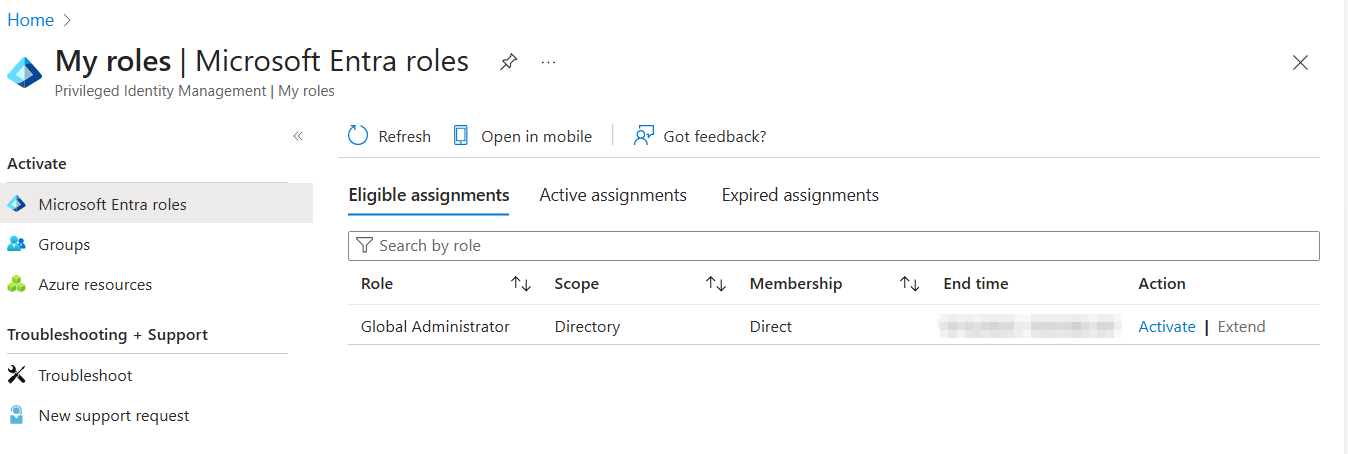Click the Direct membership cell
Image resolution: width=1348 pixels, height=454 pixels.
[771, 326]
